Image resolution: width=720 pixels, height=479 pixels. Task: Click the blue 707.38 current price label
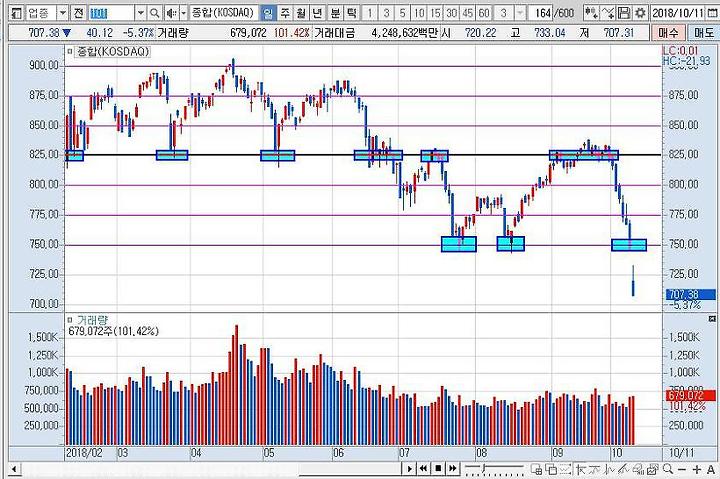coord(691,294)
